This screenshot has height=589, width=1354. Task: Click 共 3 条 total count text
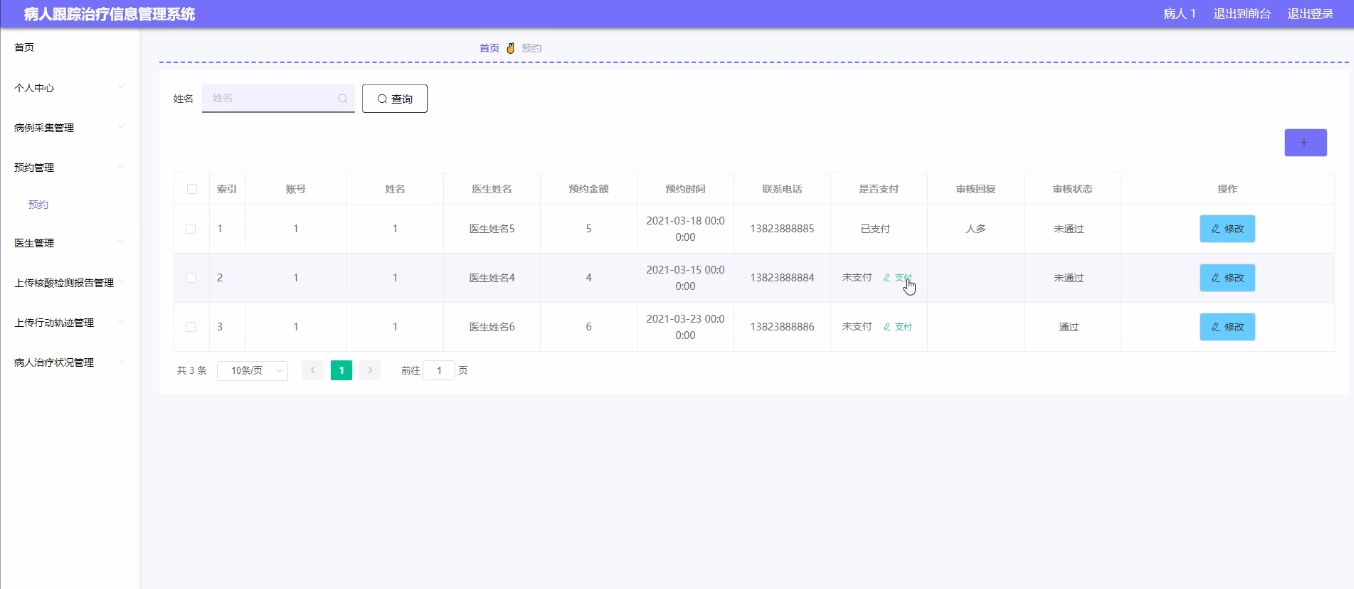[x=191, y=370]
